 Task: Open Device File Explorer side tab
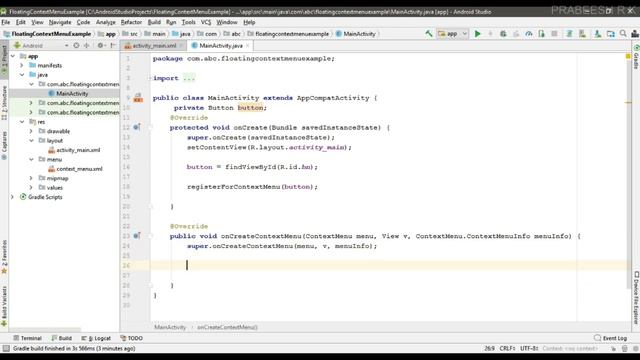click(x=636, y=298)
